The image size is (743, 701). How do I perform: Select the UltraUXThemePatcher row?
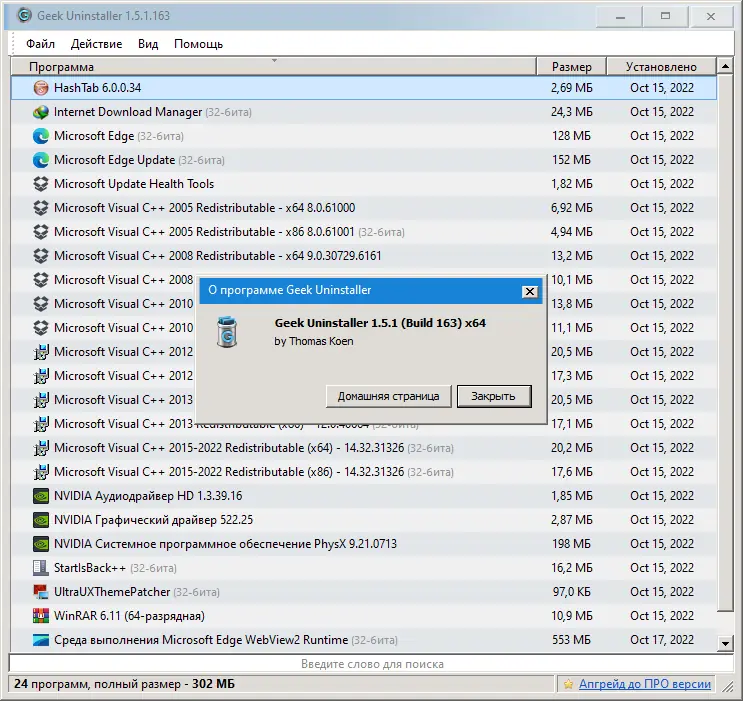tap(363, 592)
